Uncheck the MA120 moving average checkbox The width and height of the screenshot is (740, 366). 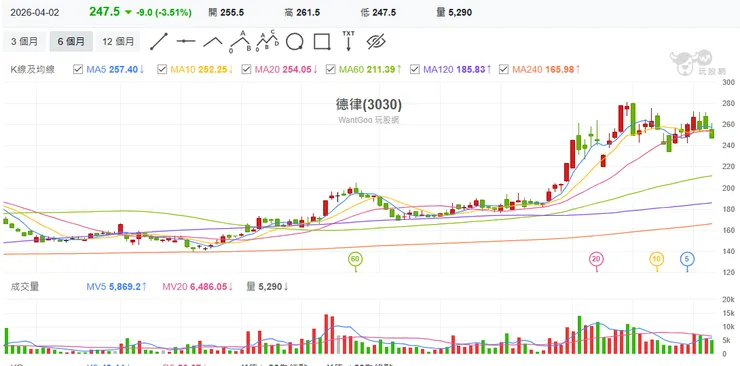[415, 69]
